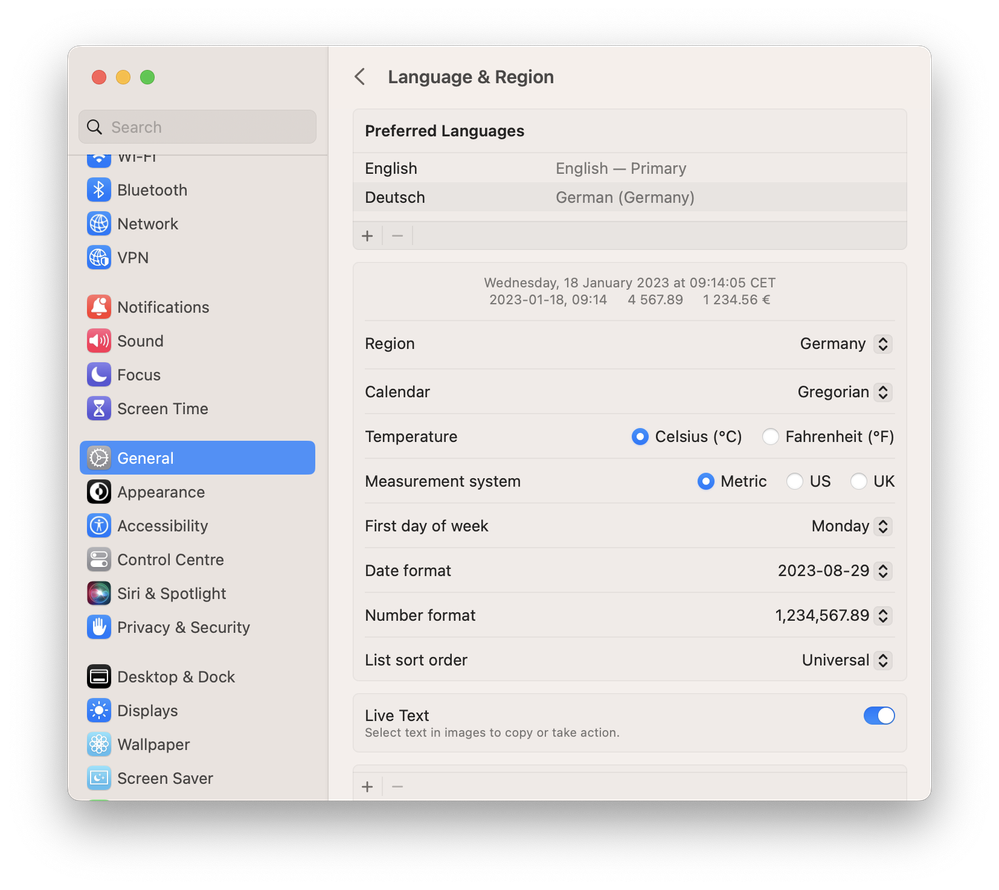Select Celsius temperature option
Image resolution: width=999 pixels, height=890 pixels.
[x=640, y=436]
